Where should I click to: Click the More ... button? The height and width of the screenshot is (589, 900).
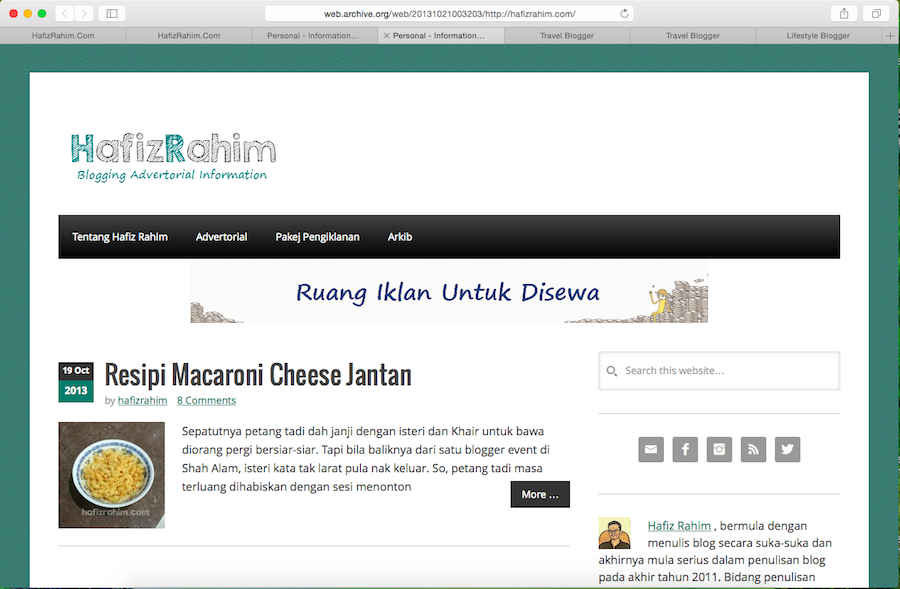pyautogui.click(x=540, y=494)
